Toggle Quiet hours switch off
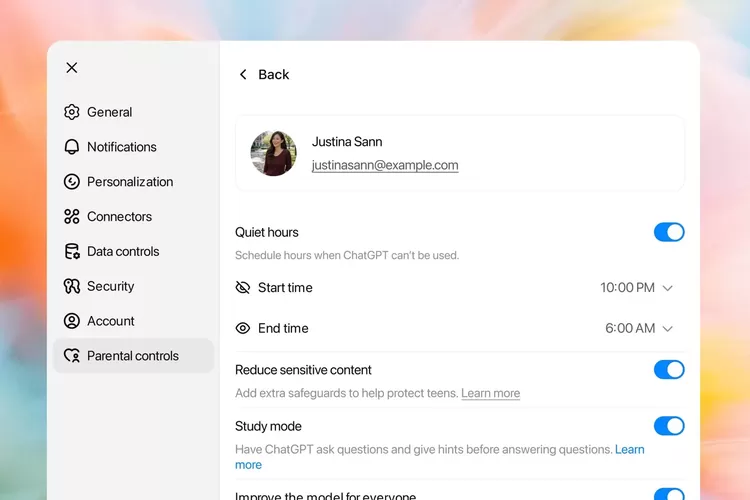 click(x=669, y=232)
